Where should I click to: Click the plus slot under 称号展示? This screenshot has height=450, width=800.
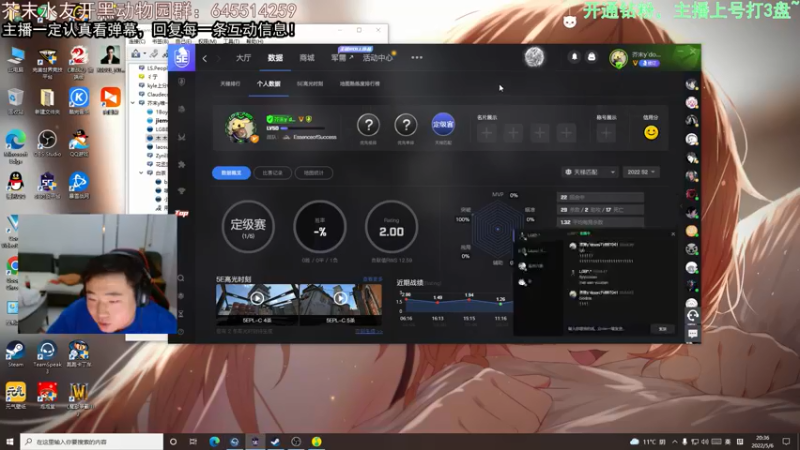point(606,133)
